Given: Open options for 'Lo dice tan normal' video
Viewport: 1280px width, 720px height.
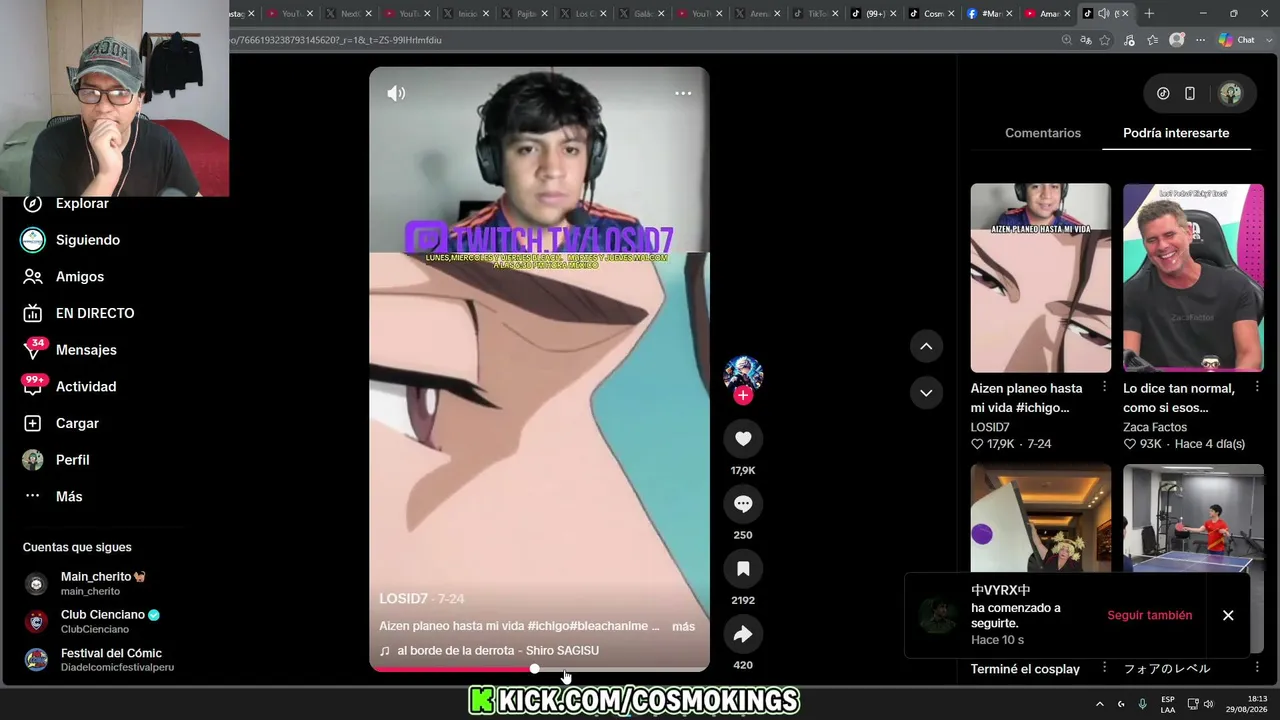Looking at the screenshot, I should (1257, 387).
